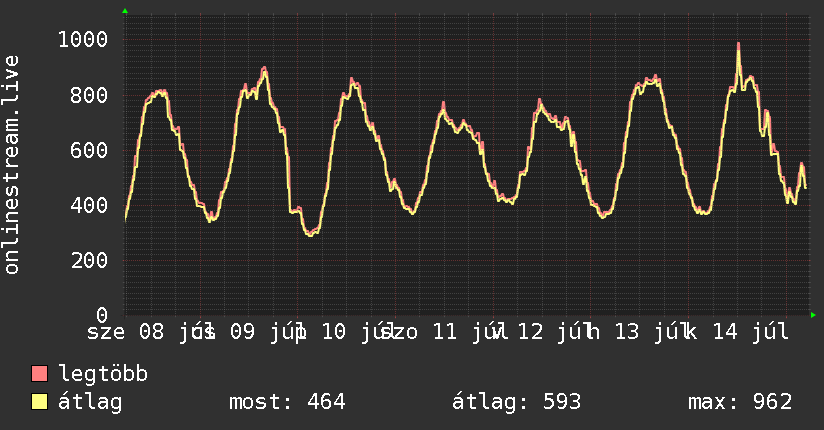Click the 600 y-axis label
Viewport: 824px width, 430px height.
coord(89,150)
